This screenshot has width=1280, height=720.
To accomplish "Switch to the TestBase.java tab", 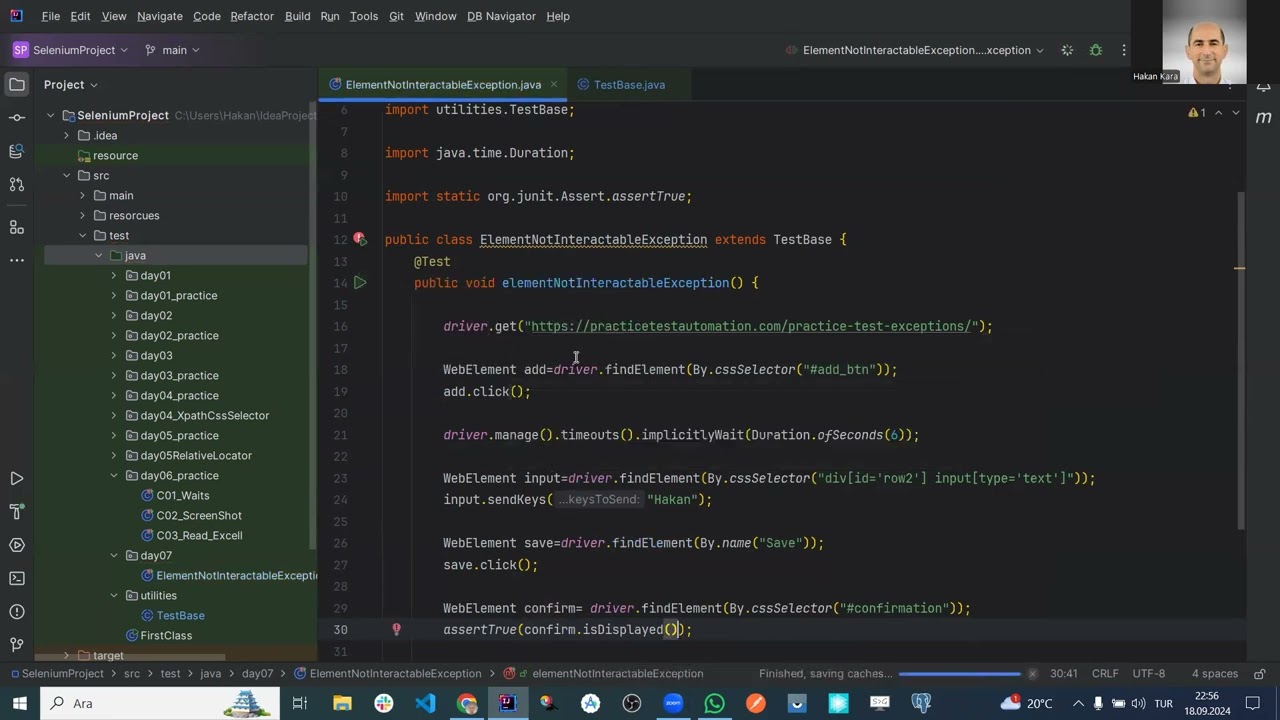I will pyautogui.click(x=628, y=85).
